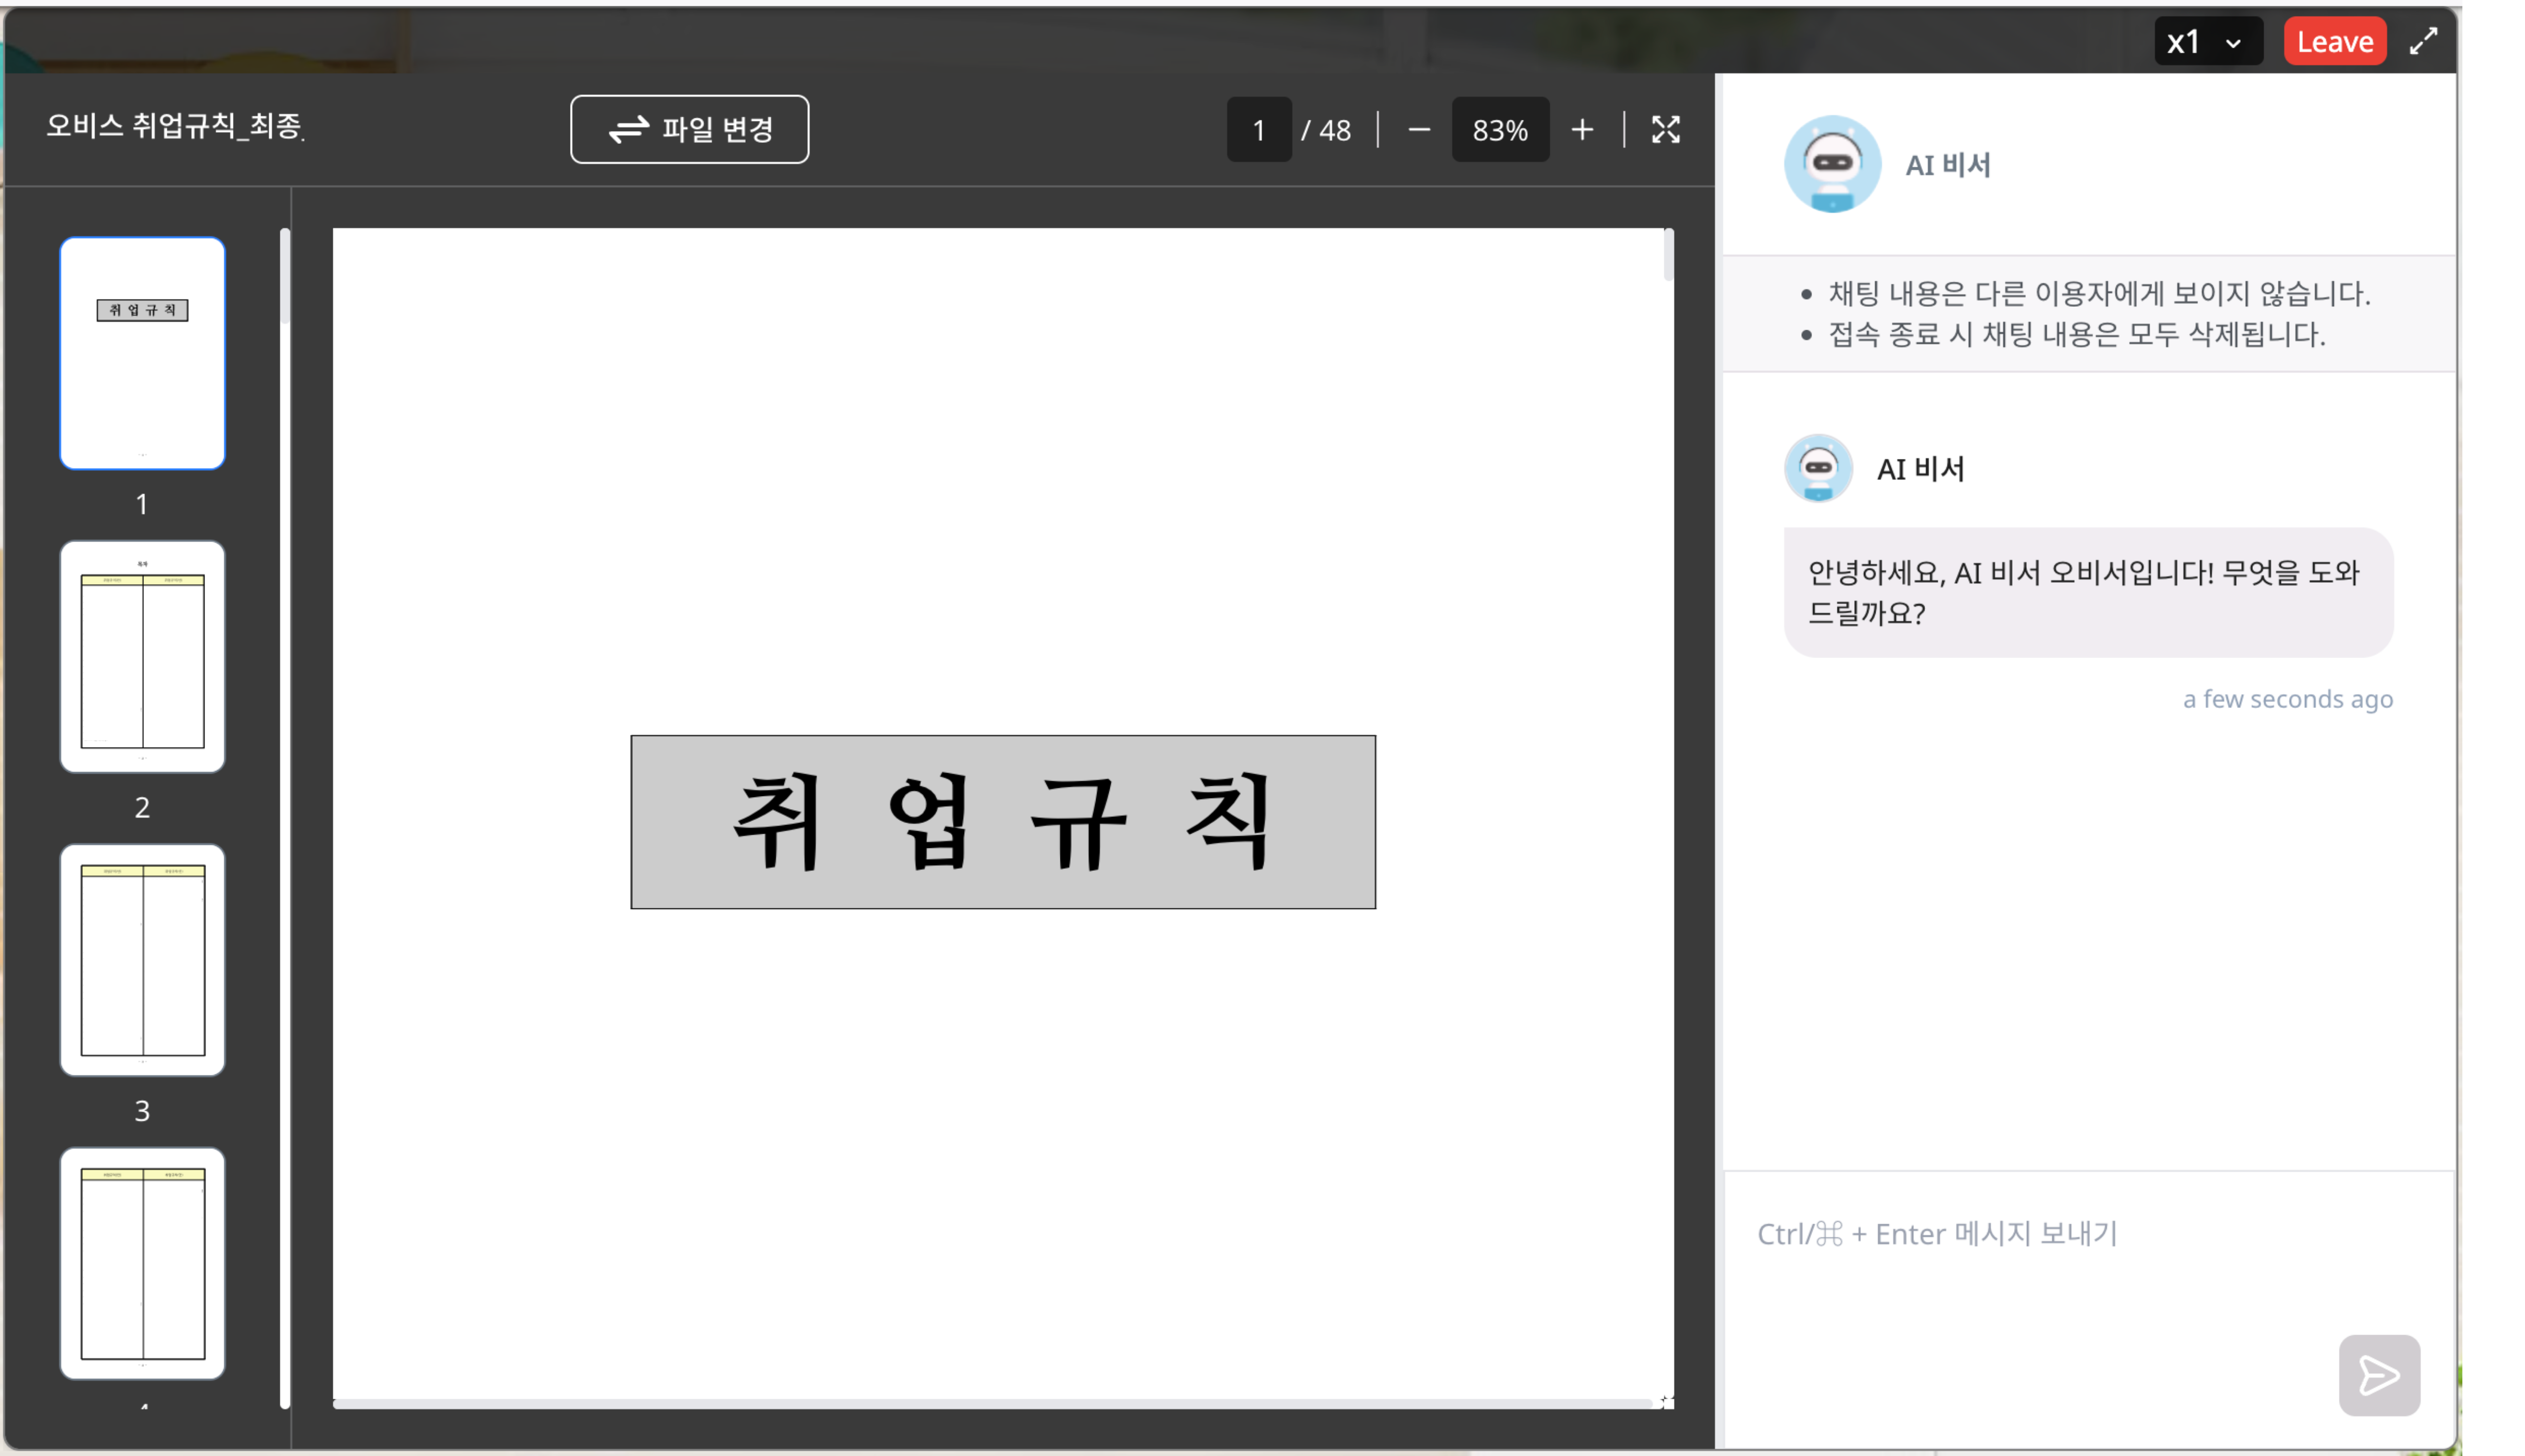Click the Leave button

pyautogui.click(x=2335, y=41)
